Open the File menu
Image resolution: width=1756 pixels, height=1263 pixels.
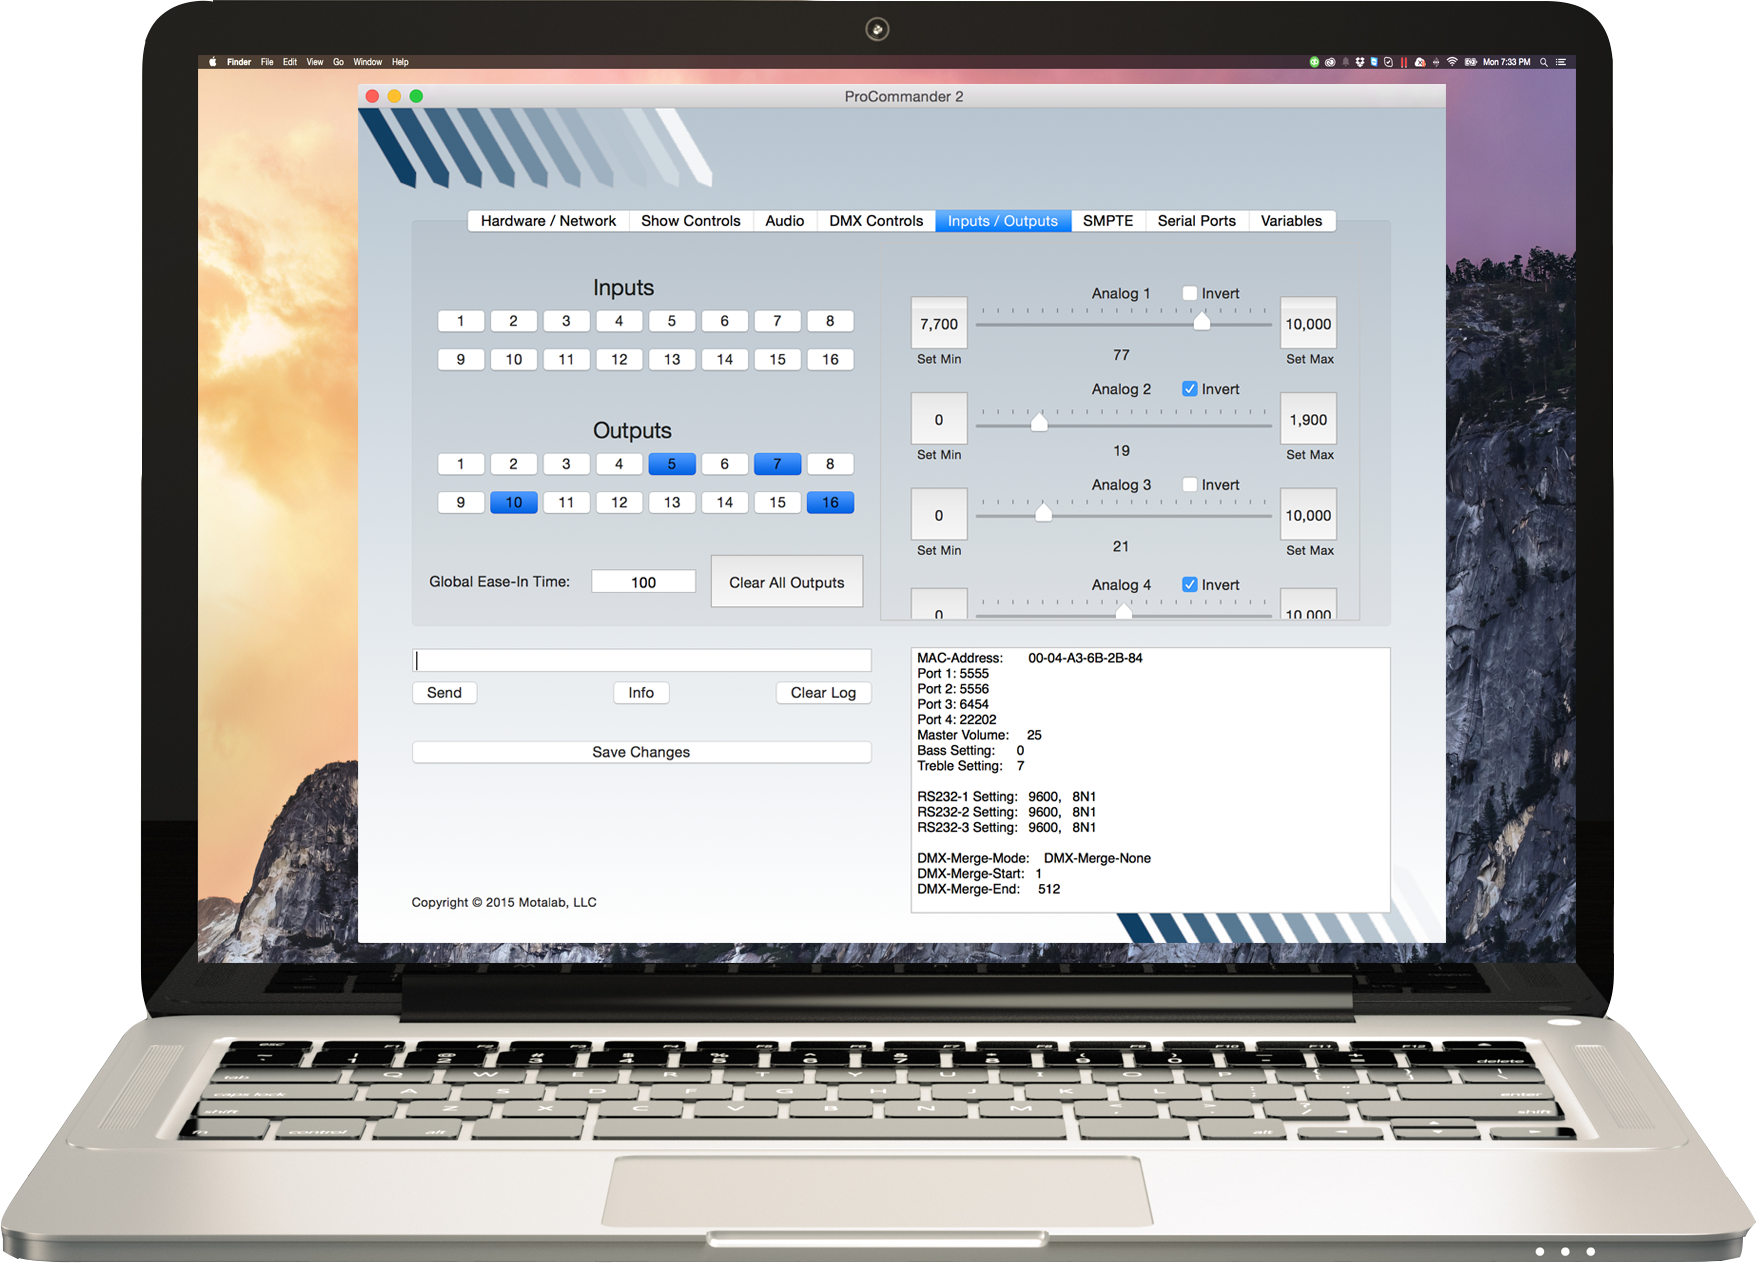click(x=267, y=62)
